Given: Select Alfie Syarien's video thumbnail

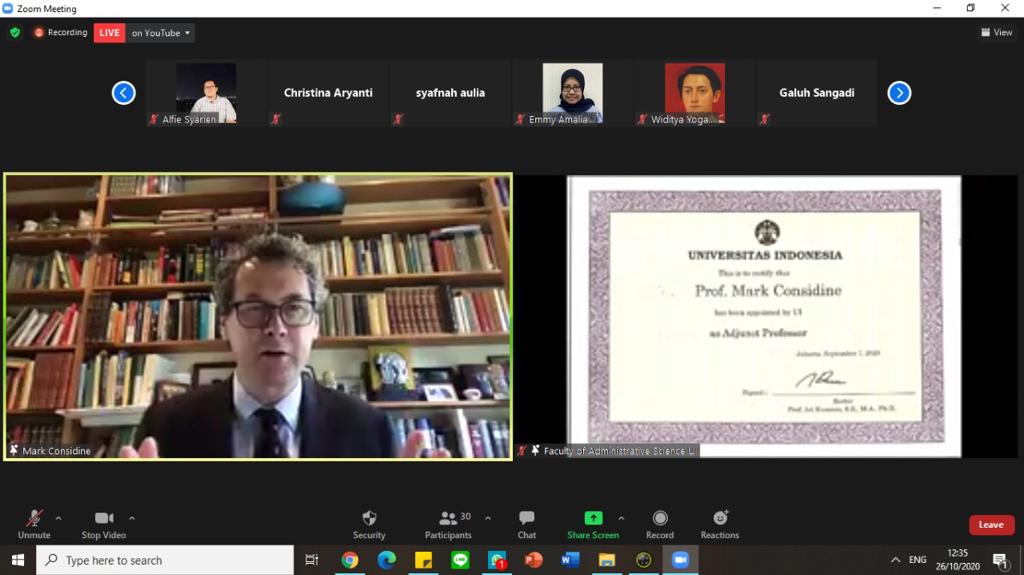Looking at the screenshot, I should coord(206,93).
